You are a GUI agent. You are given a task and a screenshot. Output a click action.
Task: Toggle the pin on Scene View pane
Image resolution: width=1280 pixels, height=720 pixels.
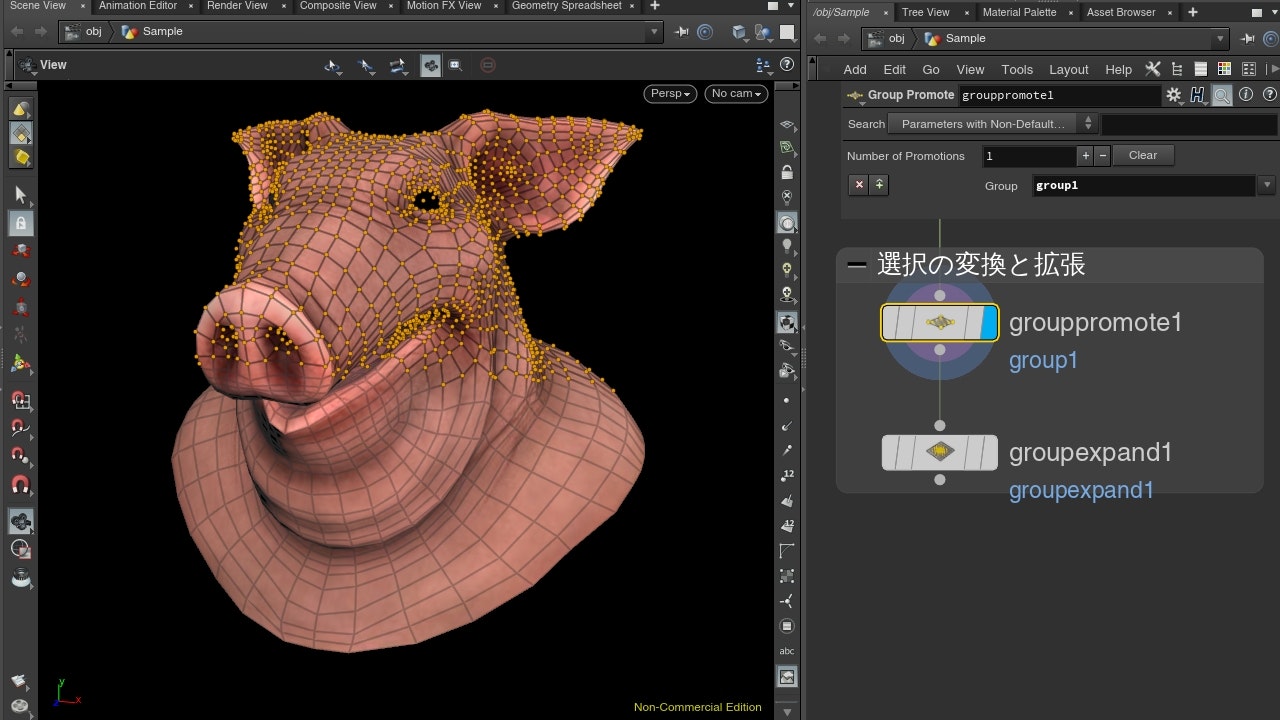click(x=681, y=32)
